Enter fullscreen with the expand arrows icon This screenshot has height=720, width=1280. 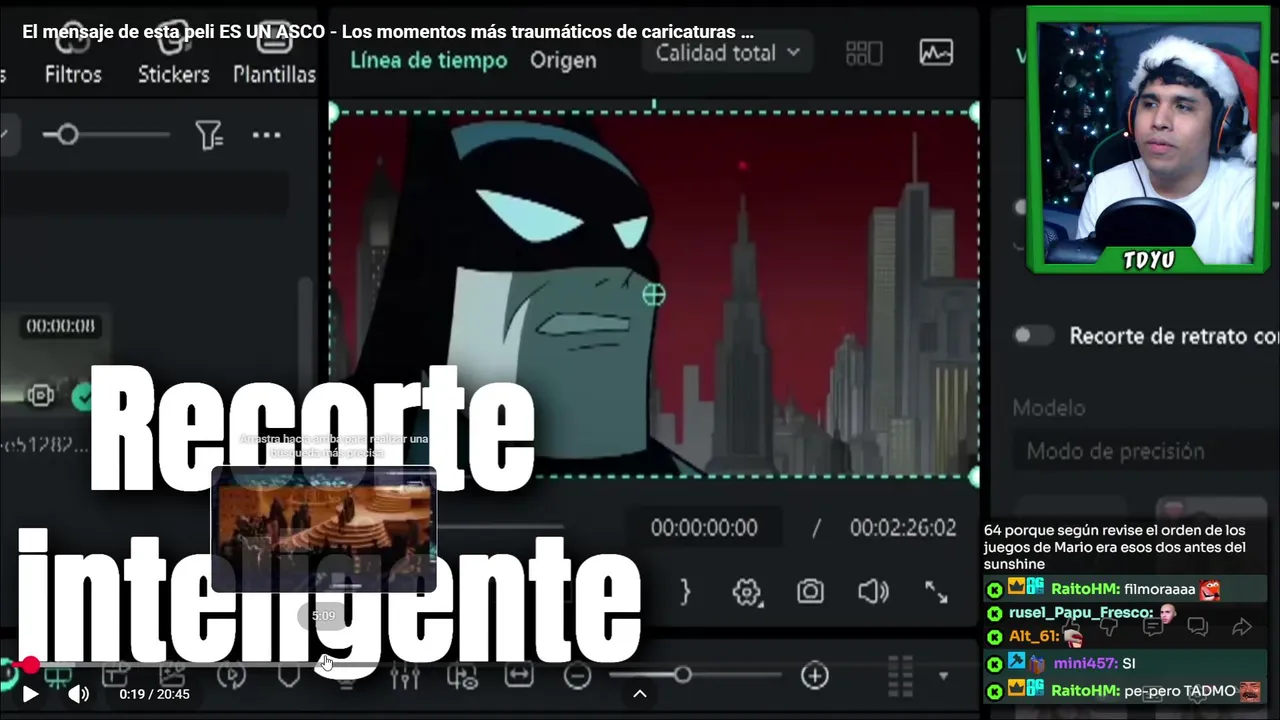(936, 592)
